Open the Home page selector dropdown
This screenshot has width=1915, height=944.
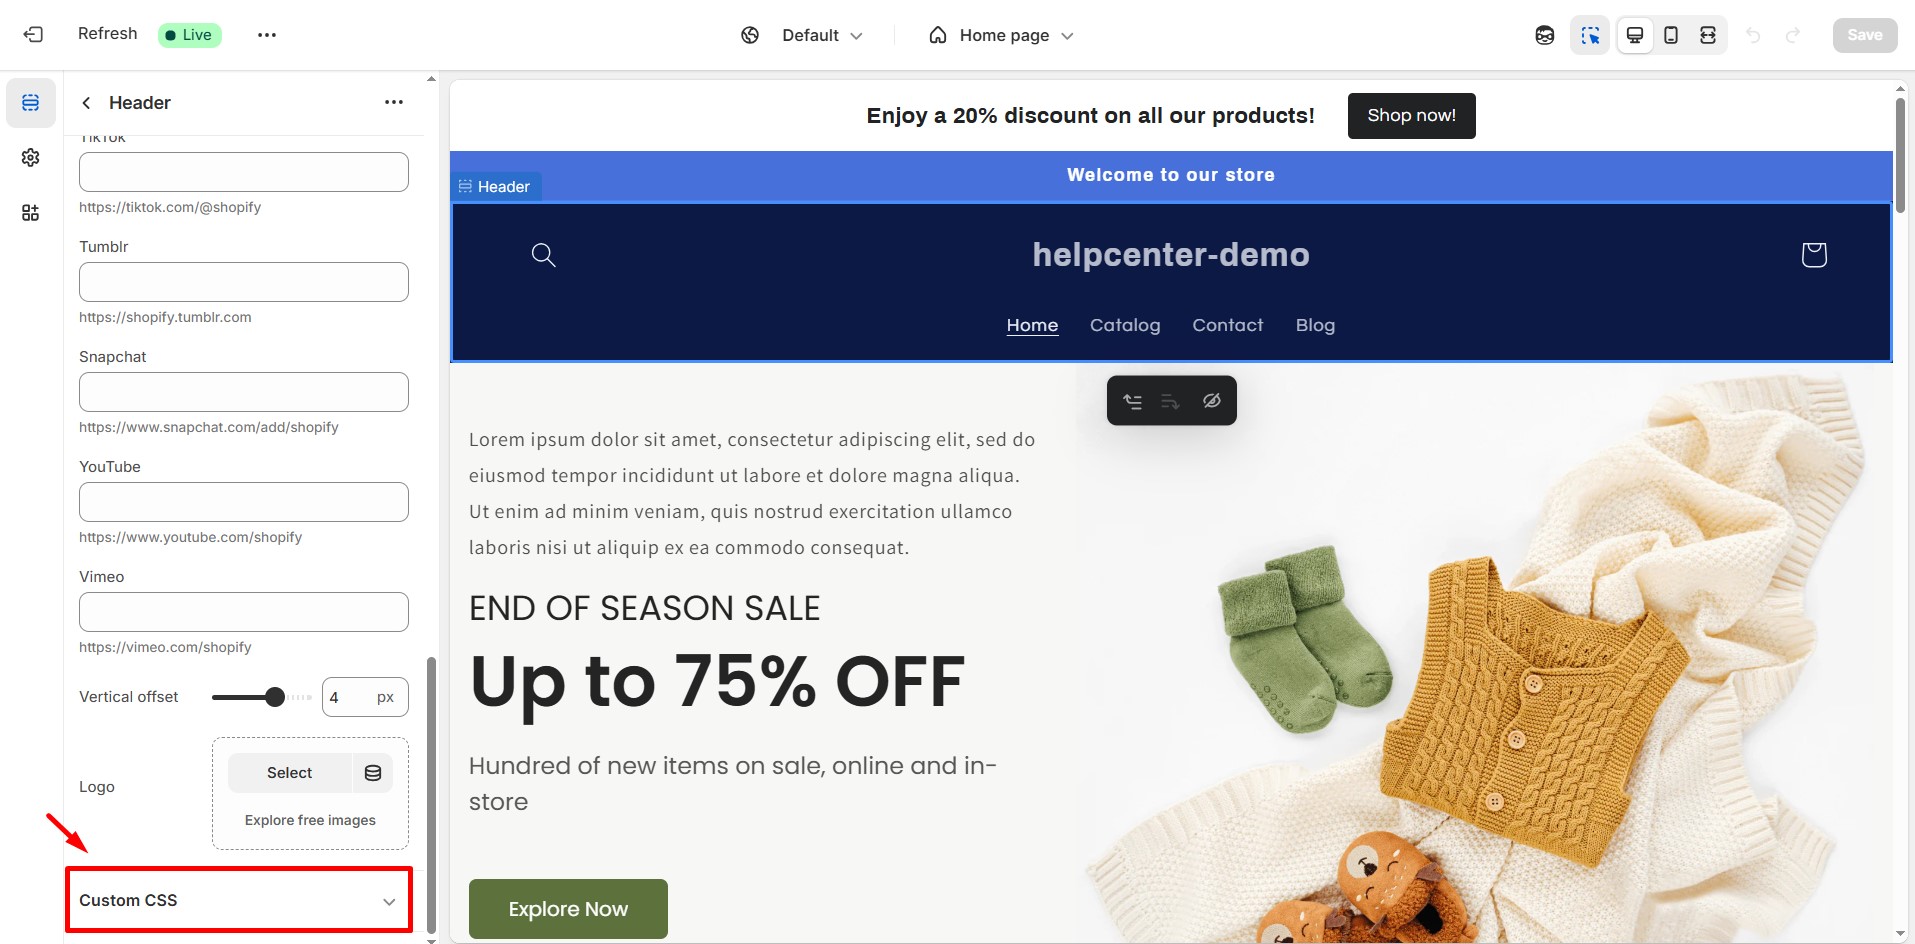(x=1001, y=35)
